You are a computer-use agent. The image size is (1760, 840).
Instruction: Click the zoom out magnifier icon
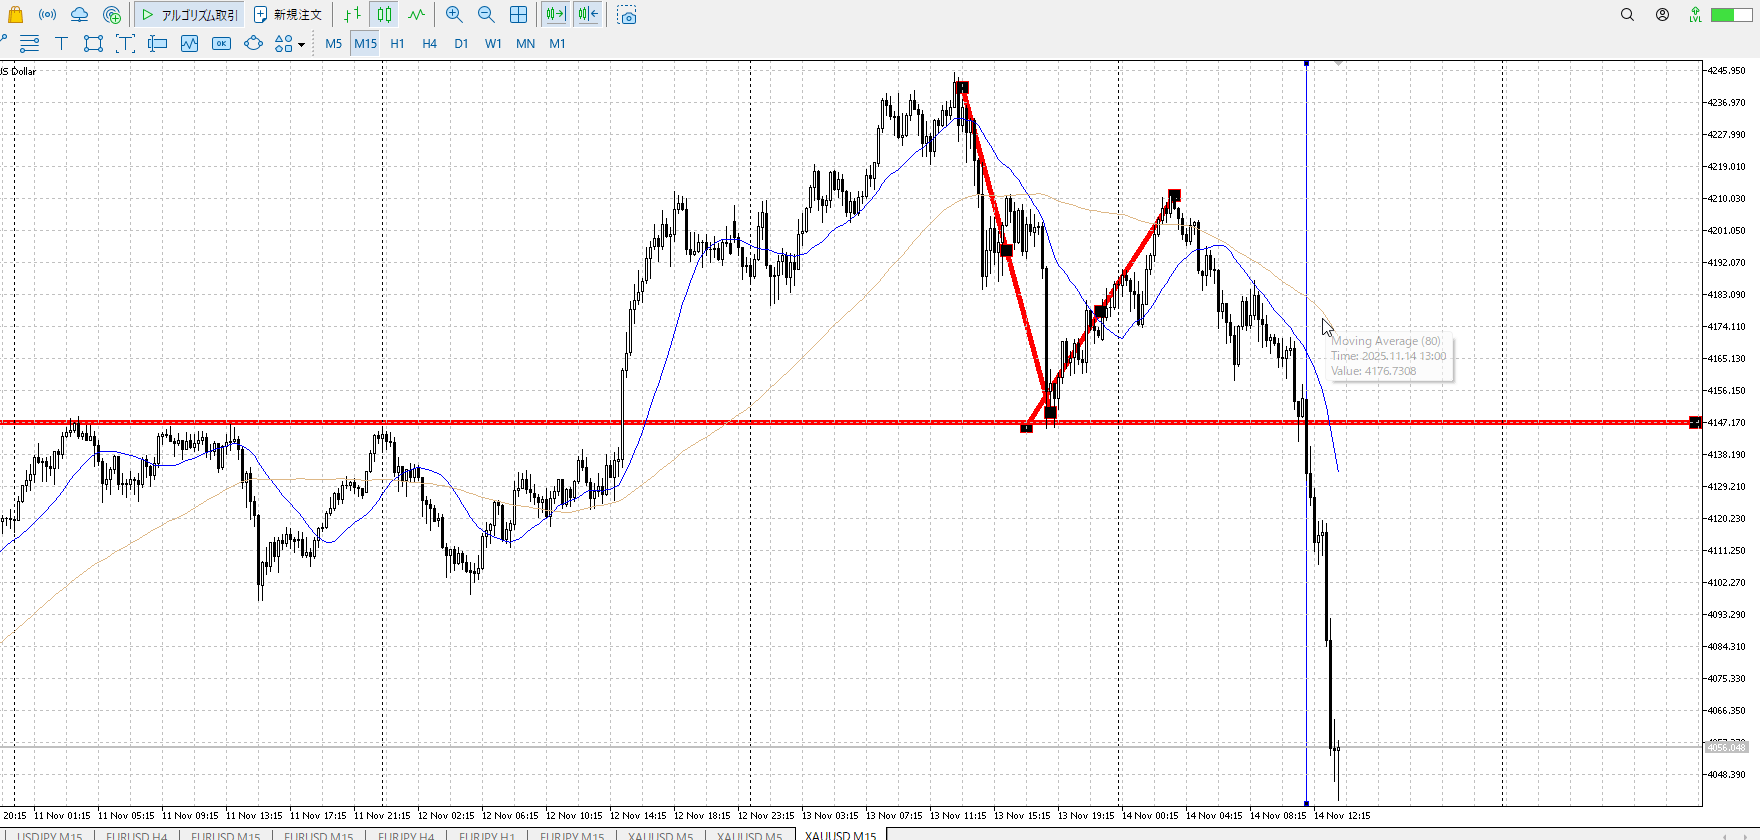(x=486, y=15)
